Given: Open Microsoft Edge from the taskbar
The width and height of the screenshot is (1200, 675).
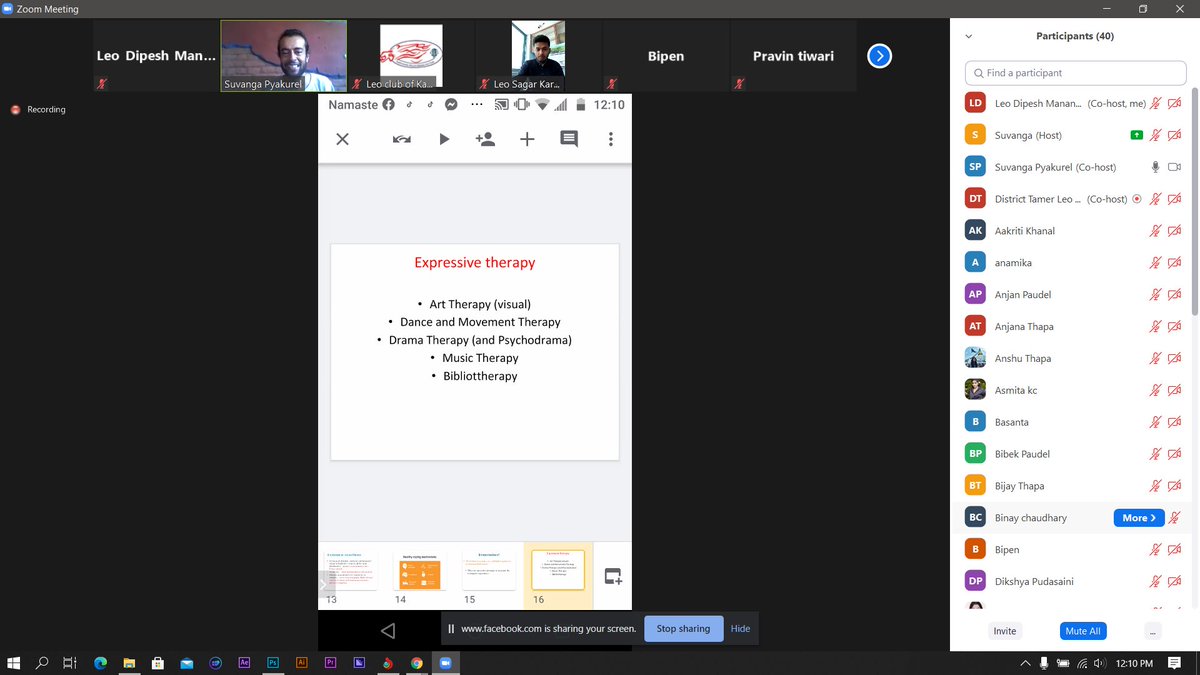Looking at the screenshot, I should point(100,662).
